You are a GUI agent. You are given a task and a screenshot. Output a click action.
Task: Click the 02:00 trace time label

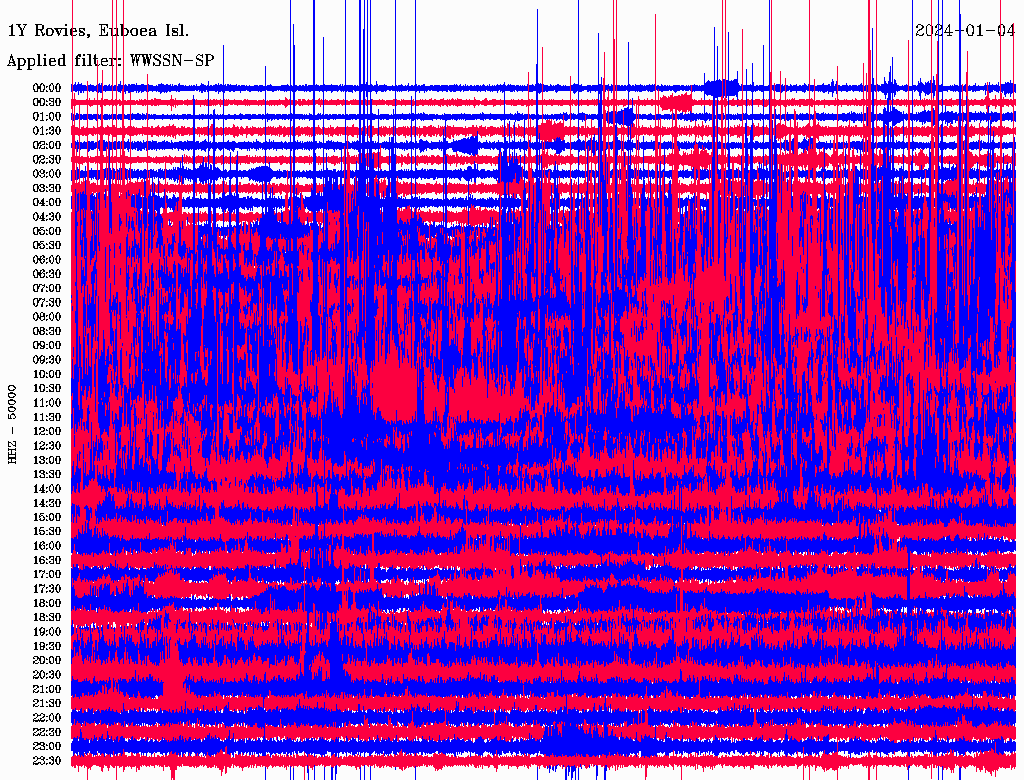click(x=47, y=145)
